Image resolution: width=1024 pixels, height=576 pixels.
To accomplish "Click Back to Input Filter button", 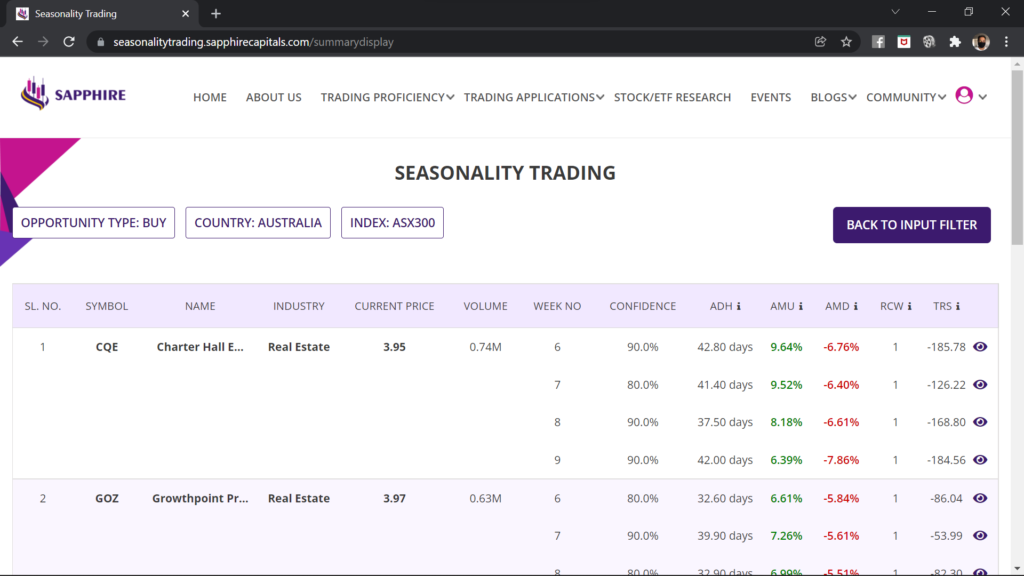I will pos(911,225).
